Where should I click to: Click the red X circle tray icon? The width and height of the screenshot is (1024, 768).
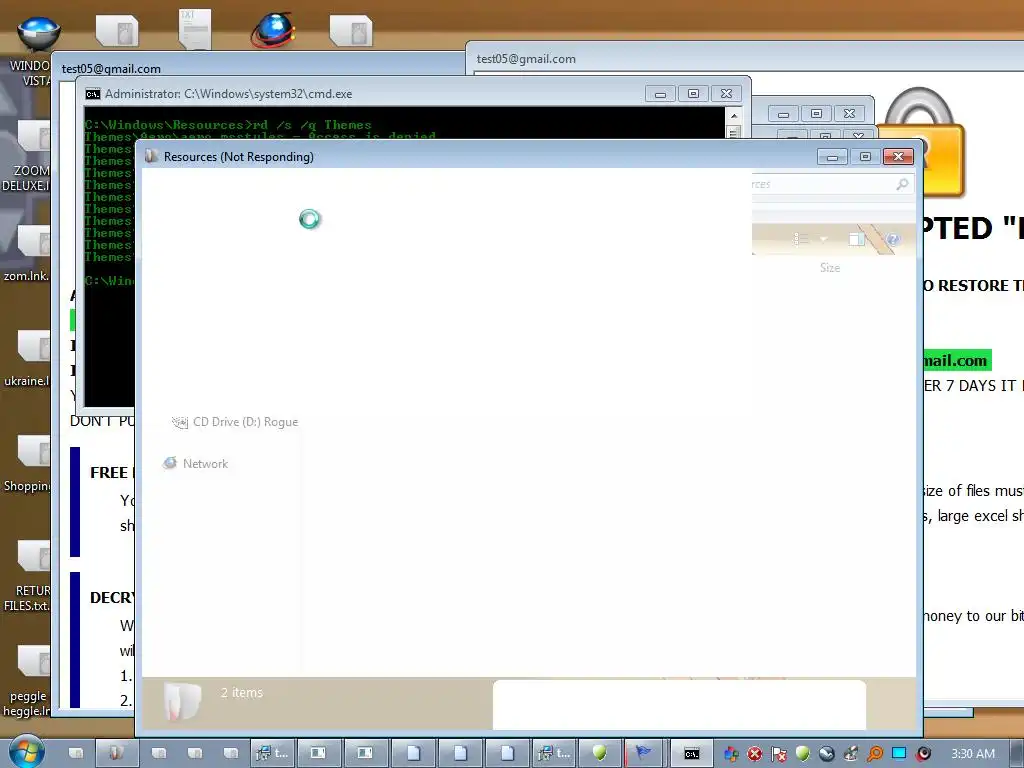click(x=754, y=754)
